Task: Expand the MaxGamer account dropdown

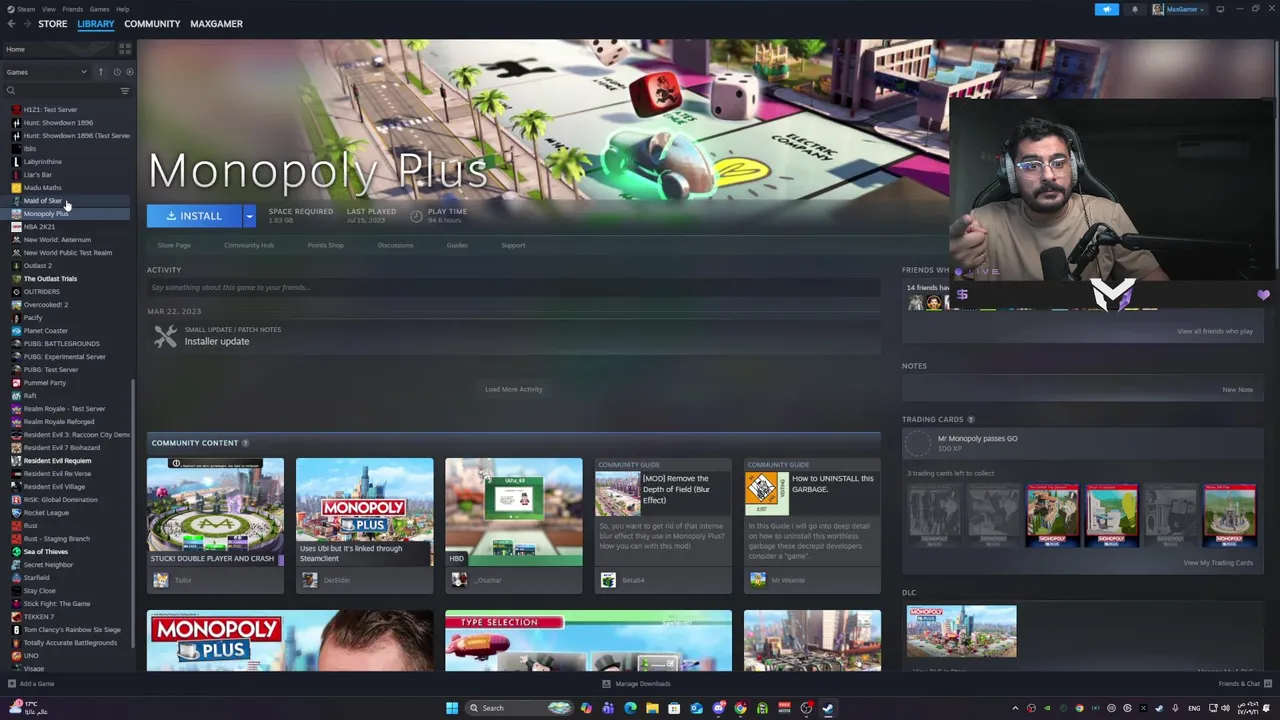Action: pos(1179,9)
